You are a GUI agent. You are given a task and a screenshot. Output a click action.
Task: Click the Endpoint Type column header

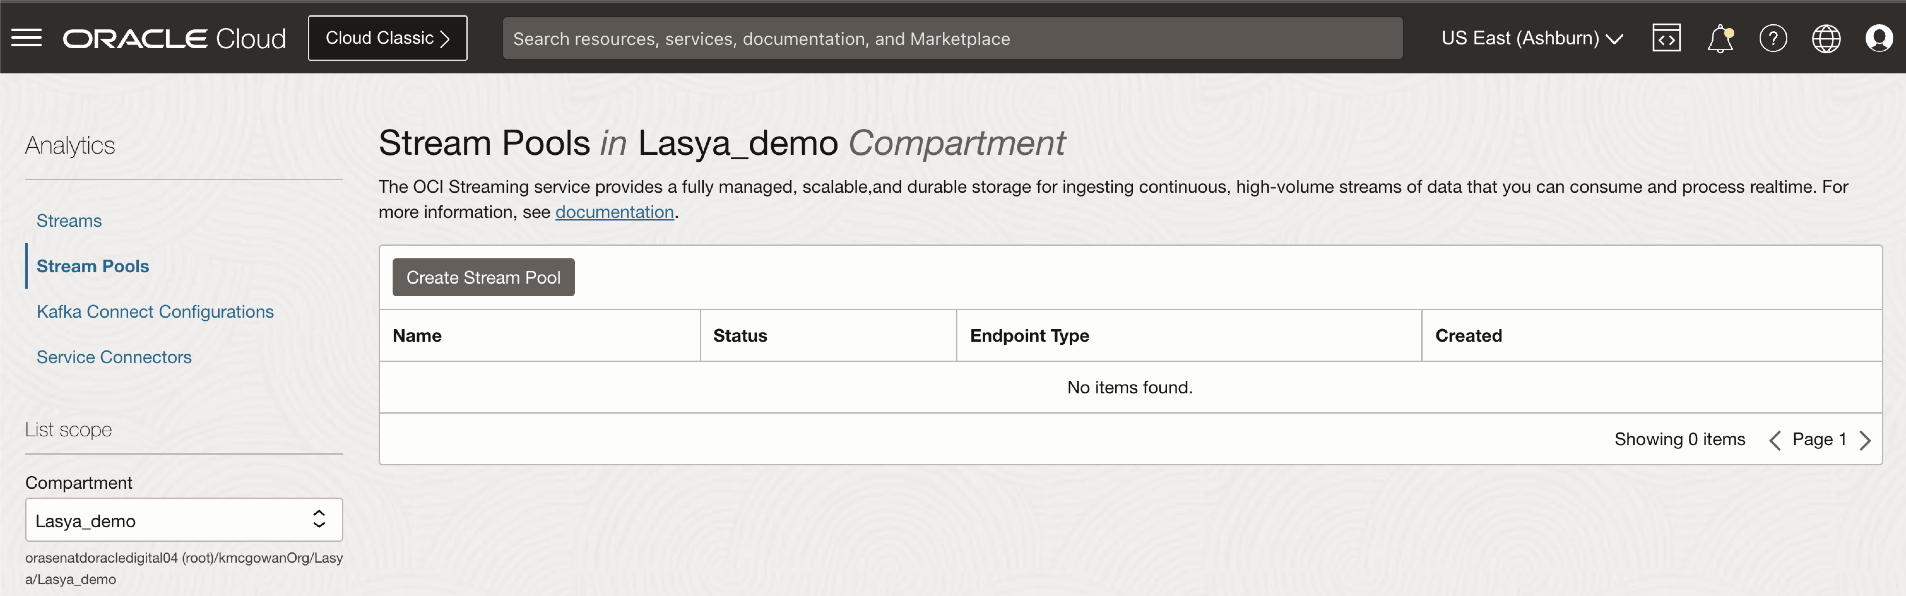(x=1189, y=336)
